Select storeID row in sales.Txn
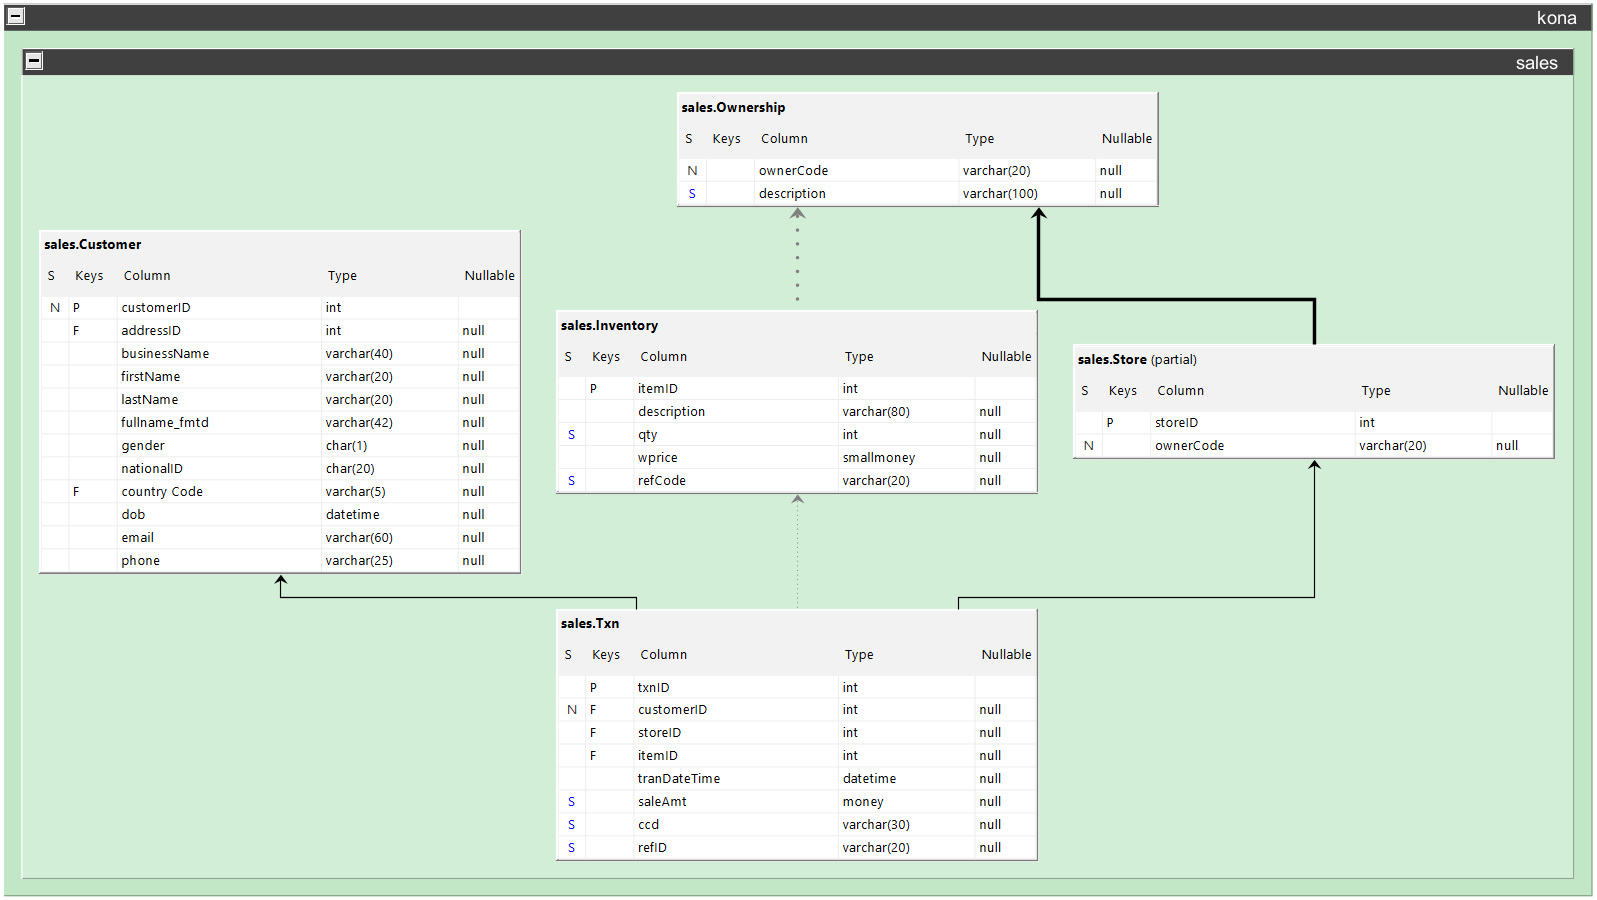 pos(797,732)
